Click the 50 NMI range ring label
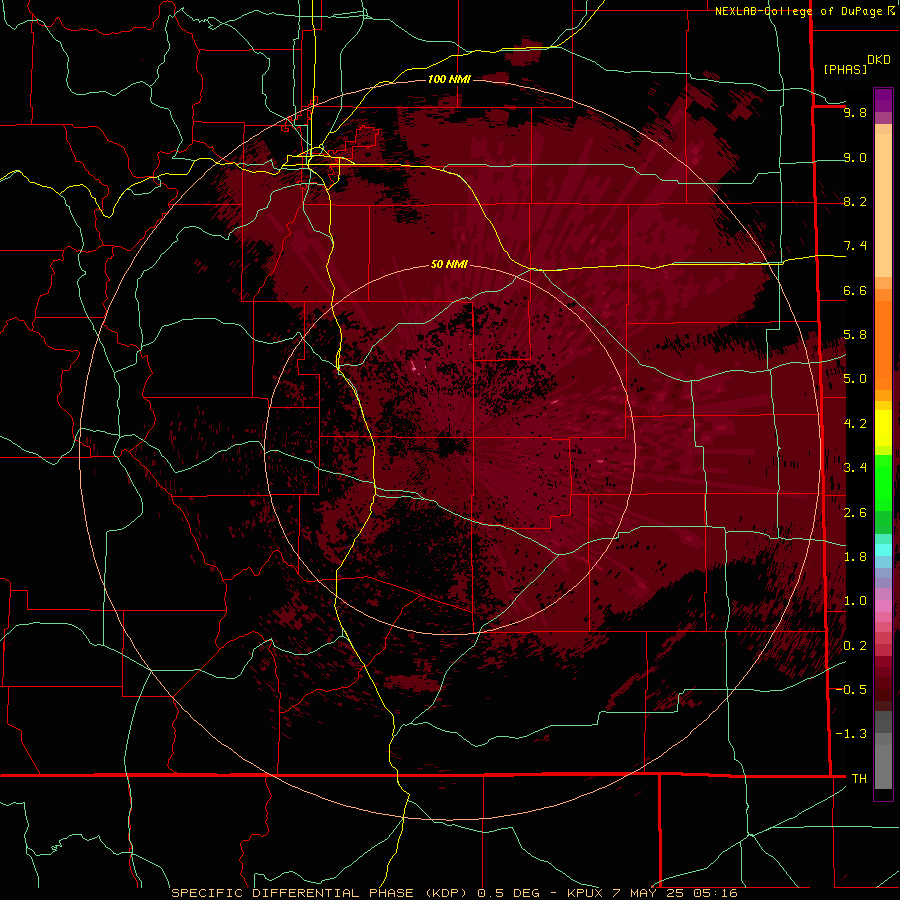The height and width of the screenshot is (900, 900). (x=449, y=264)
